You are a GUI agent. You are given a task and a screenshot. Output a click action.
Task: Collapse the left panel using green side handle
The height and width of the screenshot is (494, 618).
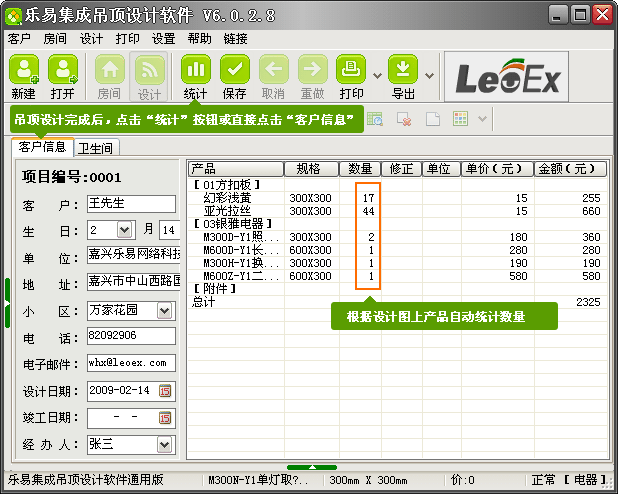pos(7,302)
